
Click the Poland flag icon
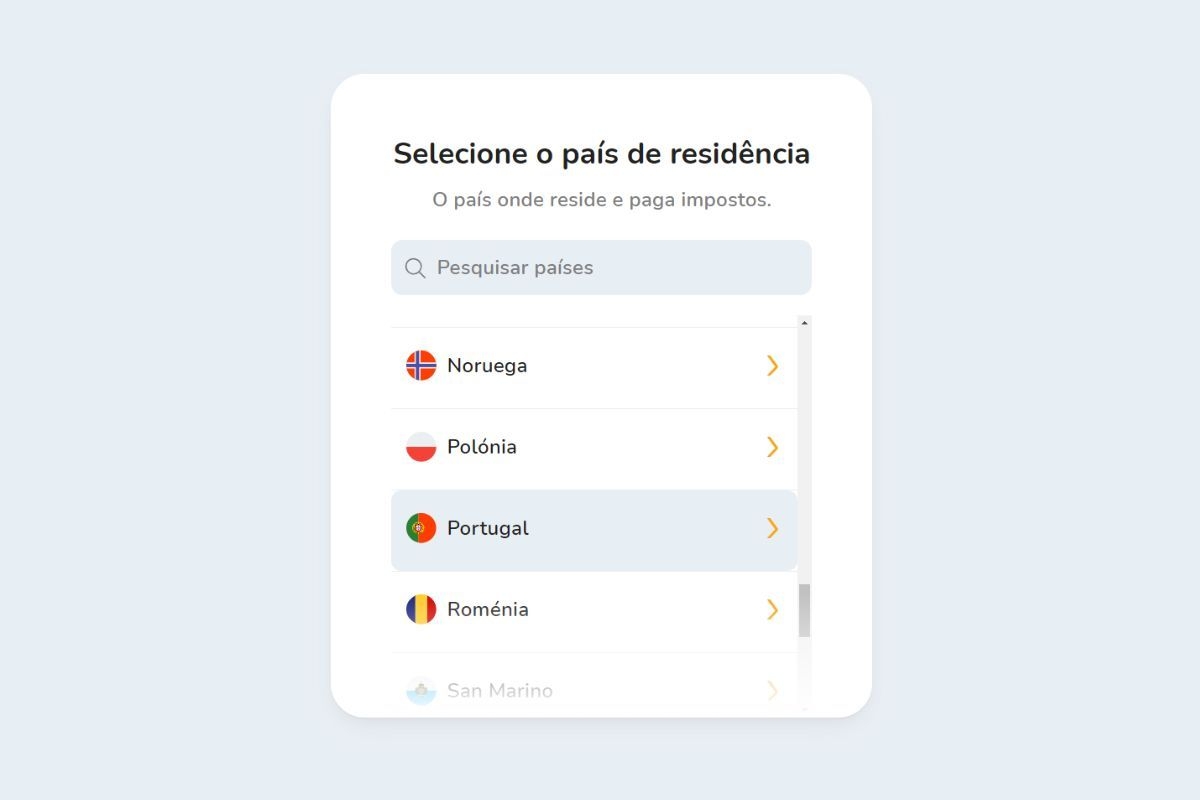pos(422,447)
